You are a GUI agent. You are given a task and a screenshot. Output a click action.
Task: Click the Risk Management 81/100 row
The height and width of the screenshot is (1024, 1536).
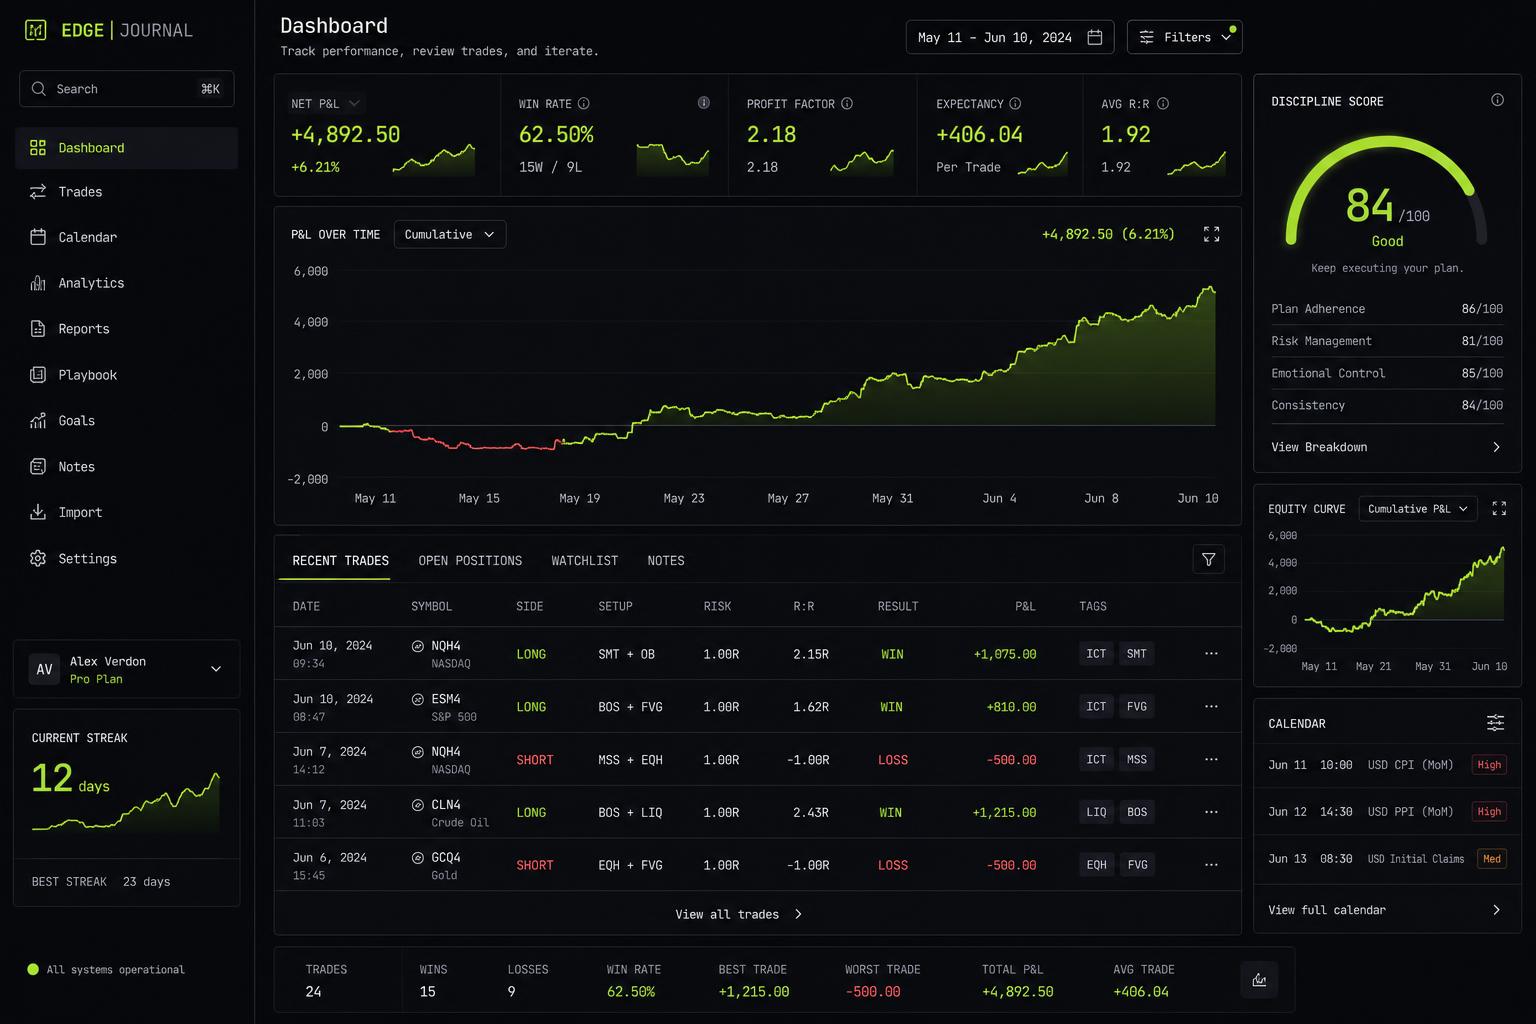tap(1387, 341)
